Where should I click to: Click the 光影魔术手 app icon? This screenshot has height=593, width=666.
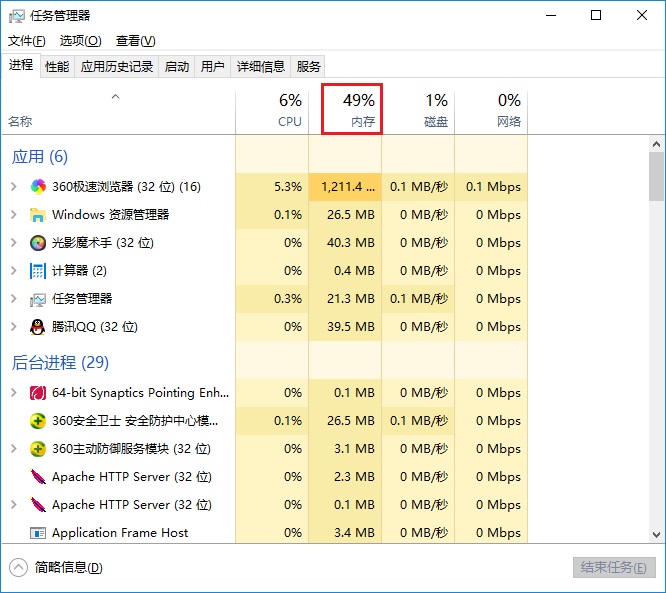coord(38,243)
